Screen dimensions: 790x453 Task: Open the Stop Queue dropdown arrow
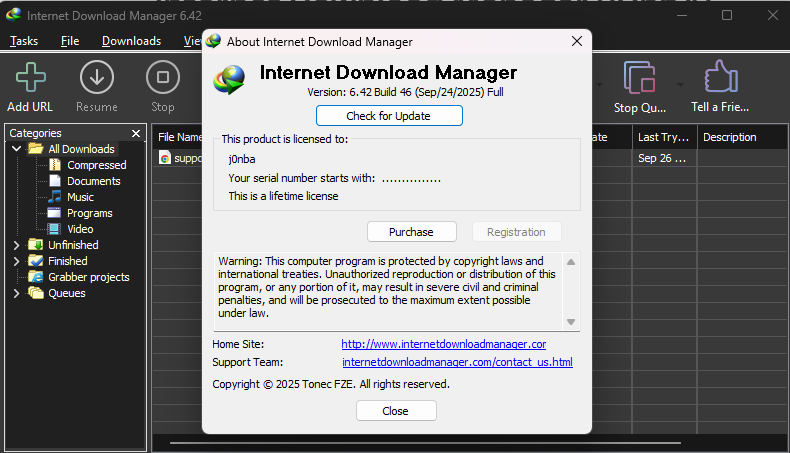[x=680, y=85]
